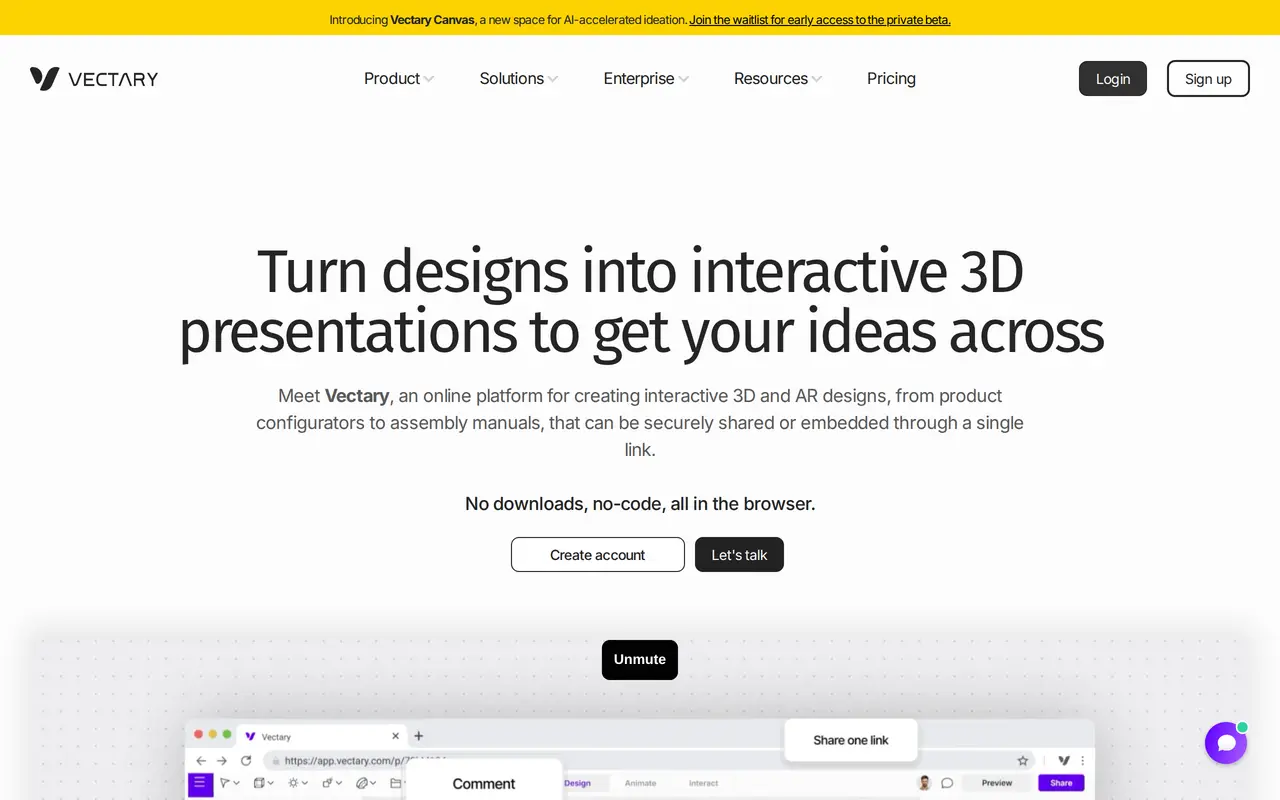Click the back arrow in demo browser

pyautogui.click(x=201, y=761)
